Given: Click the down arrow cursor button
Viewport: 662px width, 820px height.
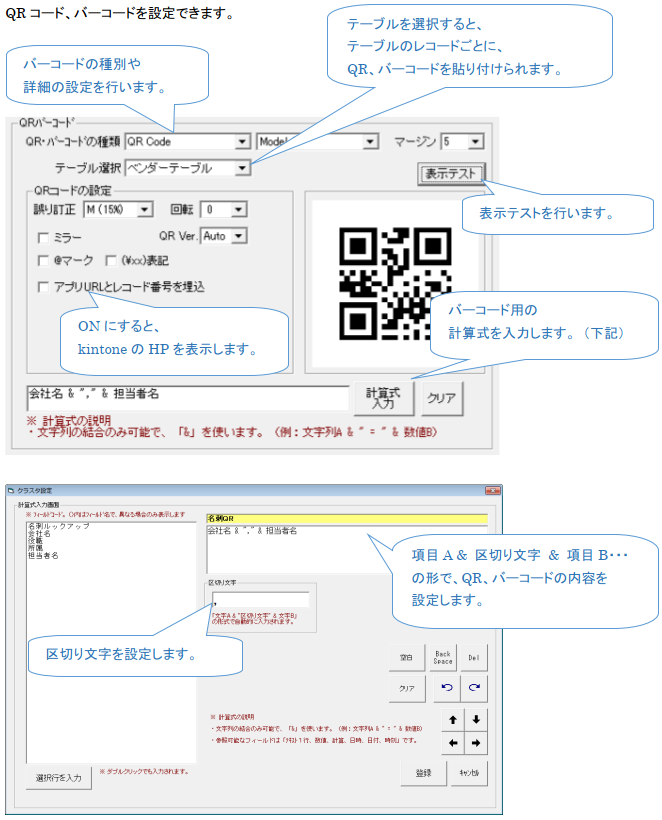Looking at the screenshot, I should point(476,720).
